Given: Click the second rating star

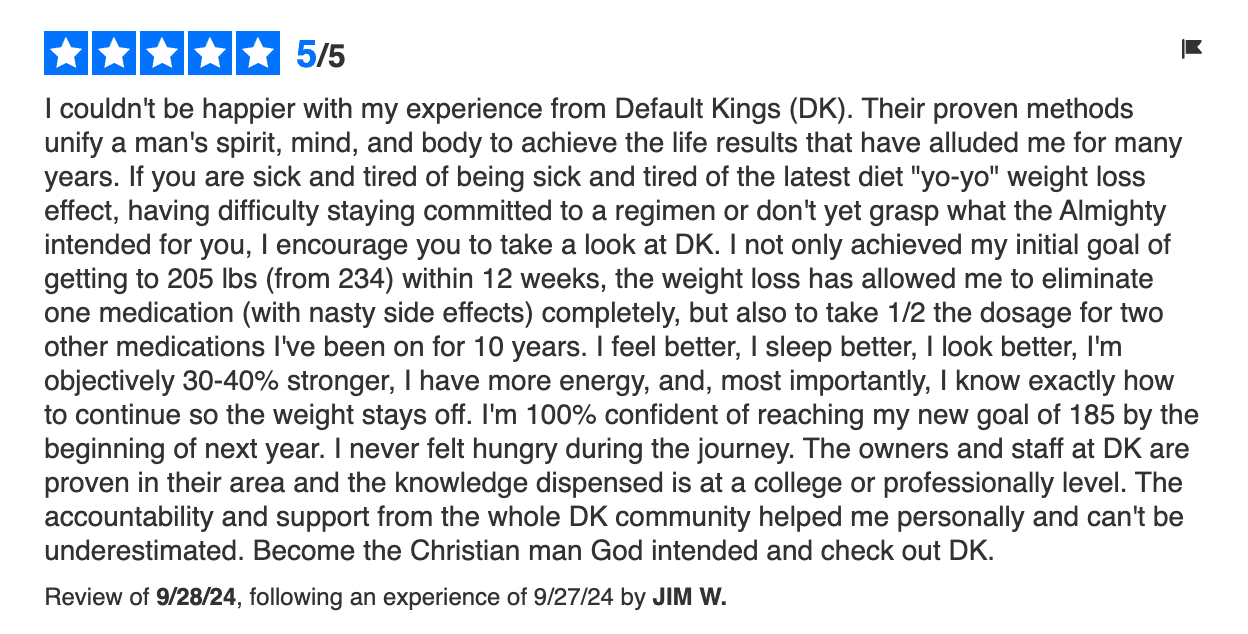Looking at the screenshot, I should (115, 54).
